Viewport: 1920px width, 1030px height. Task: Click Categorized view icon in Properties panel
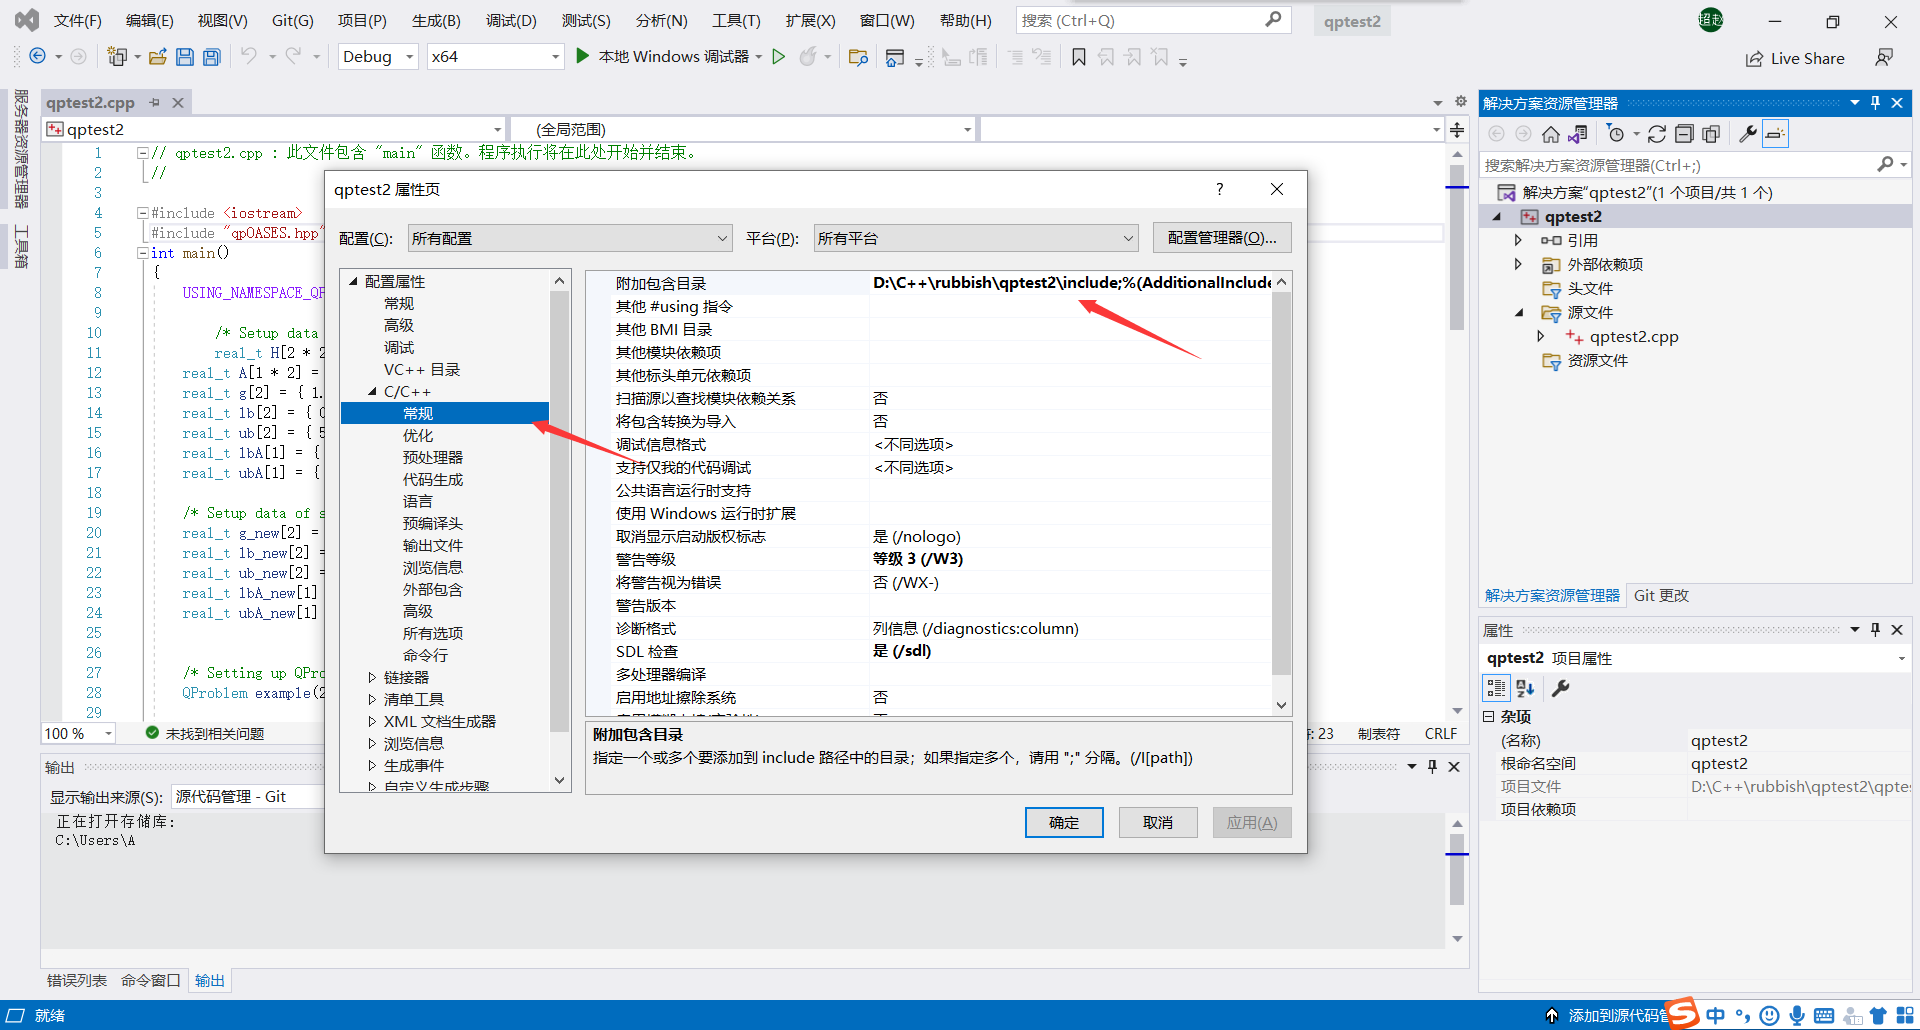click(1496, 688)
